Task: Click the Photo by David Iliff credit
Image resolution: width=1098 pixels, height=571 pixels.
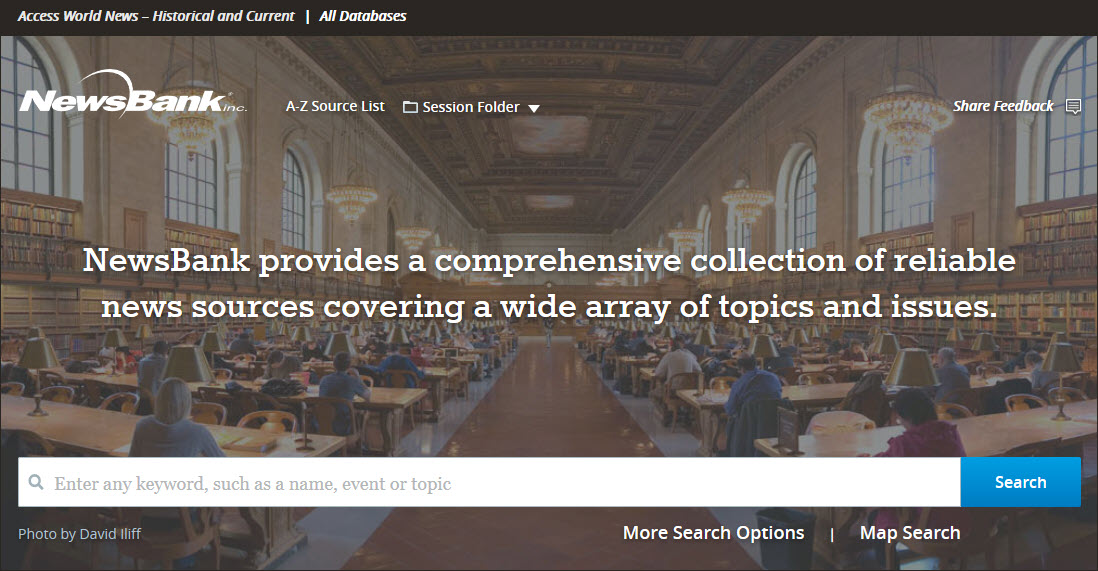Action: pos(79,534)
